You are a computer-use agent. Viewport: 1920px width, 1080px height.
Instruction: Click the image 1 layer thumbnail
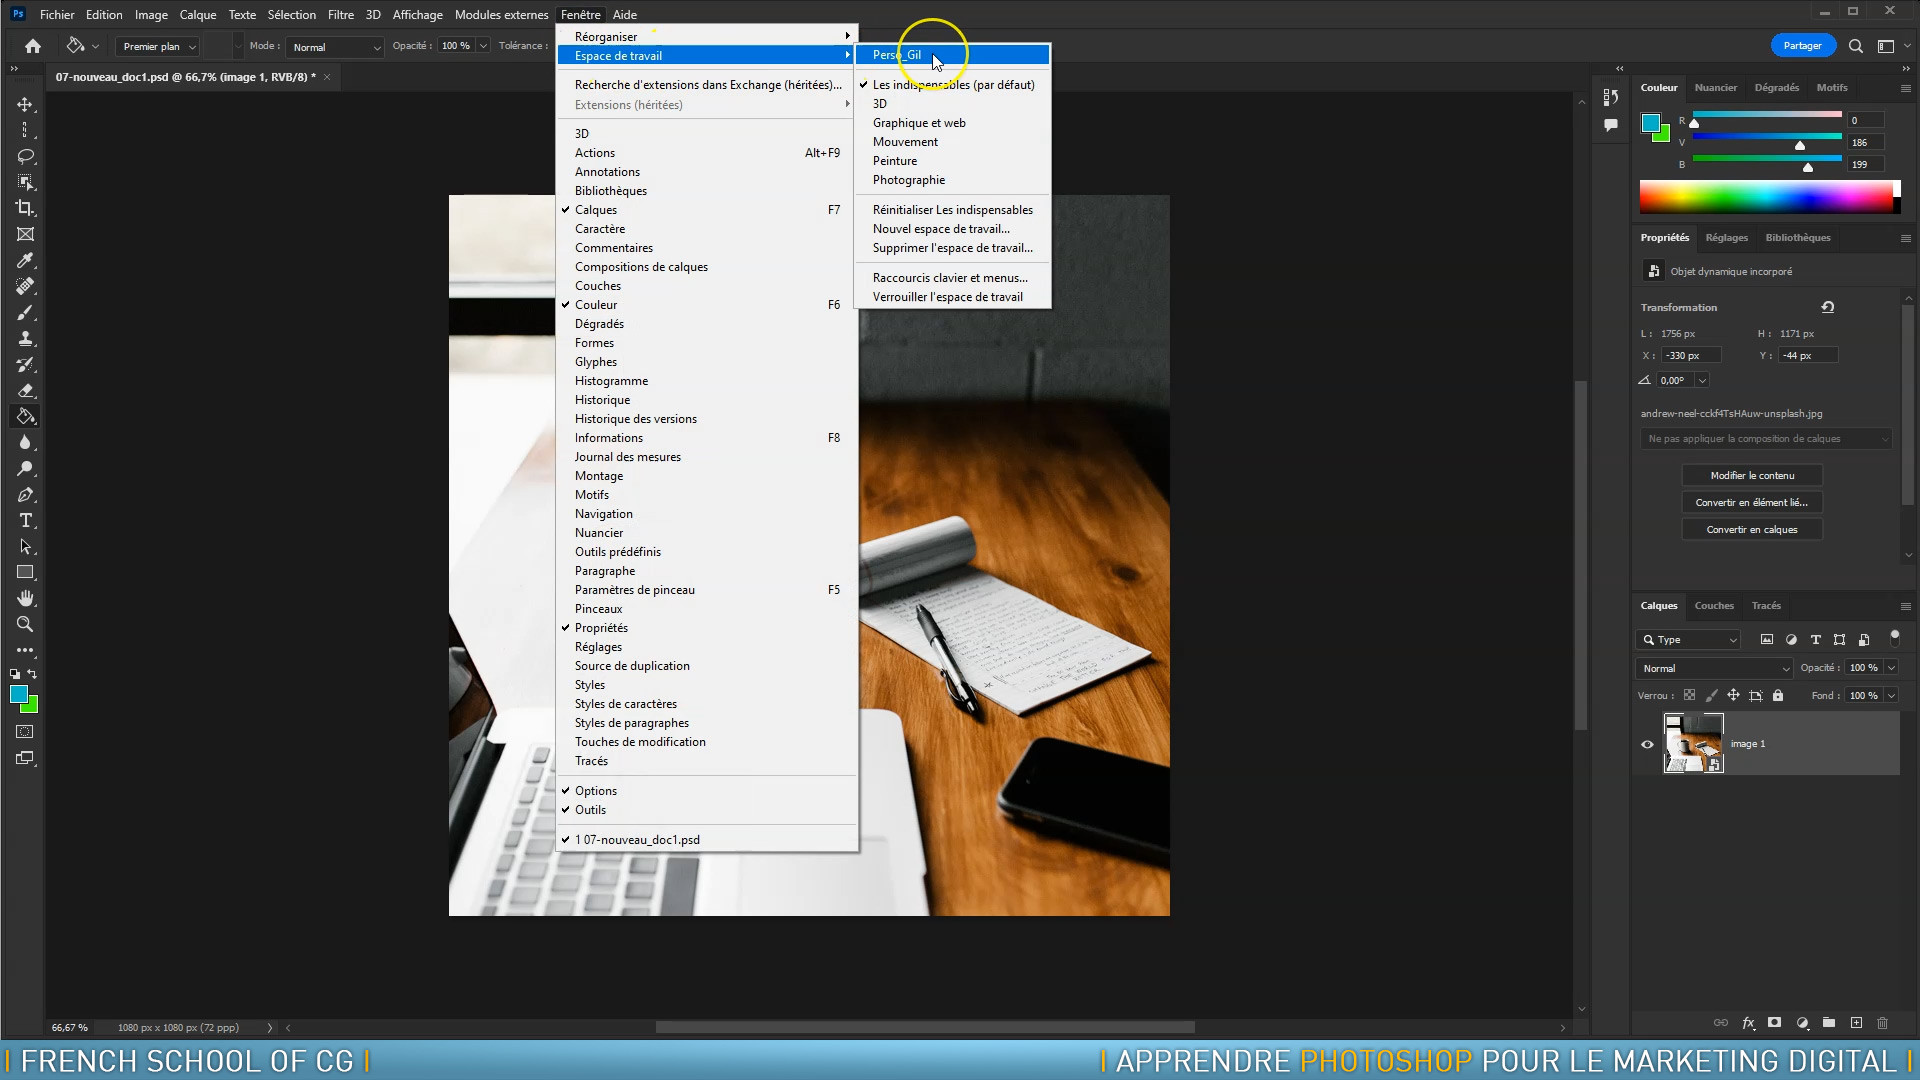1693,743
